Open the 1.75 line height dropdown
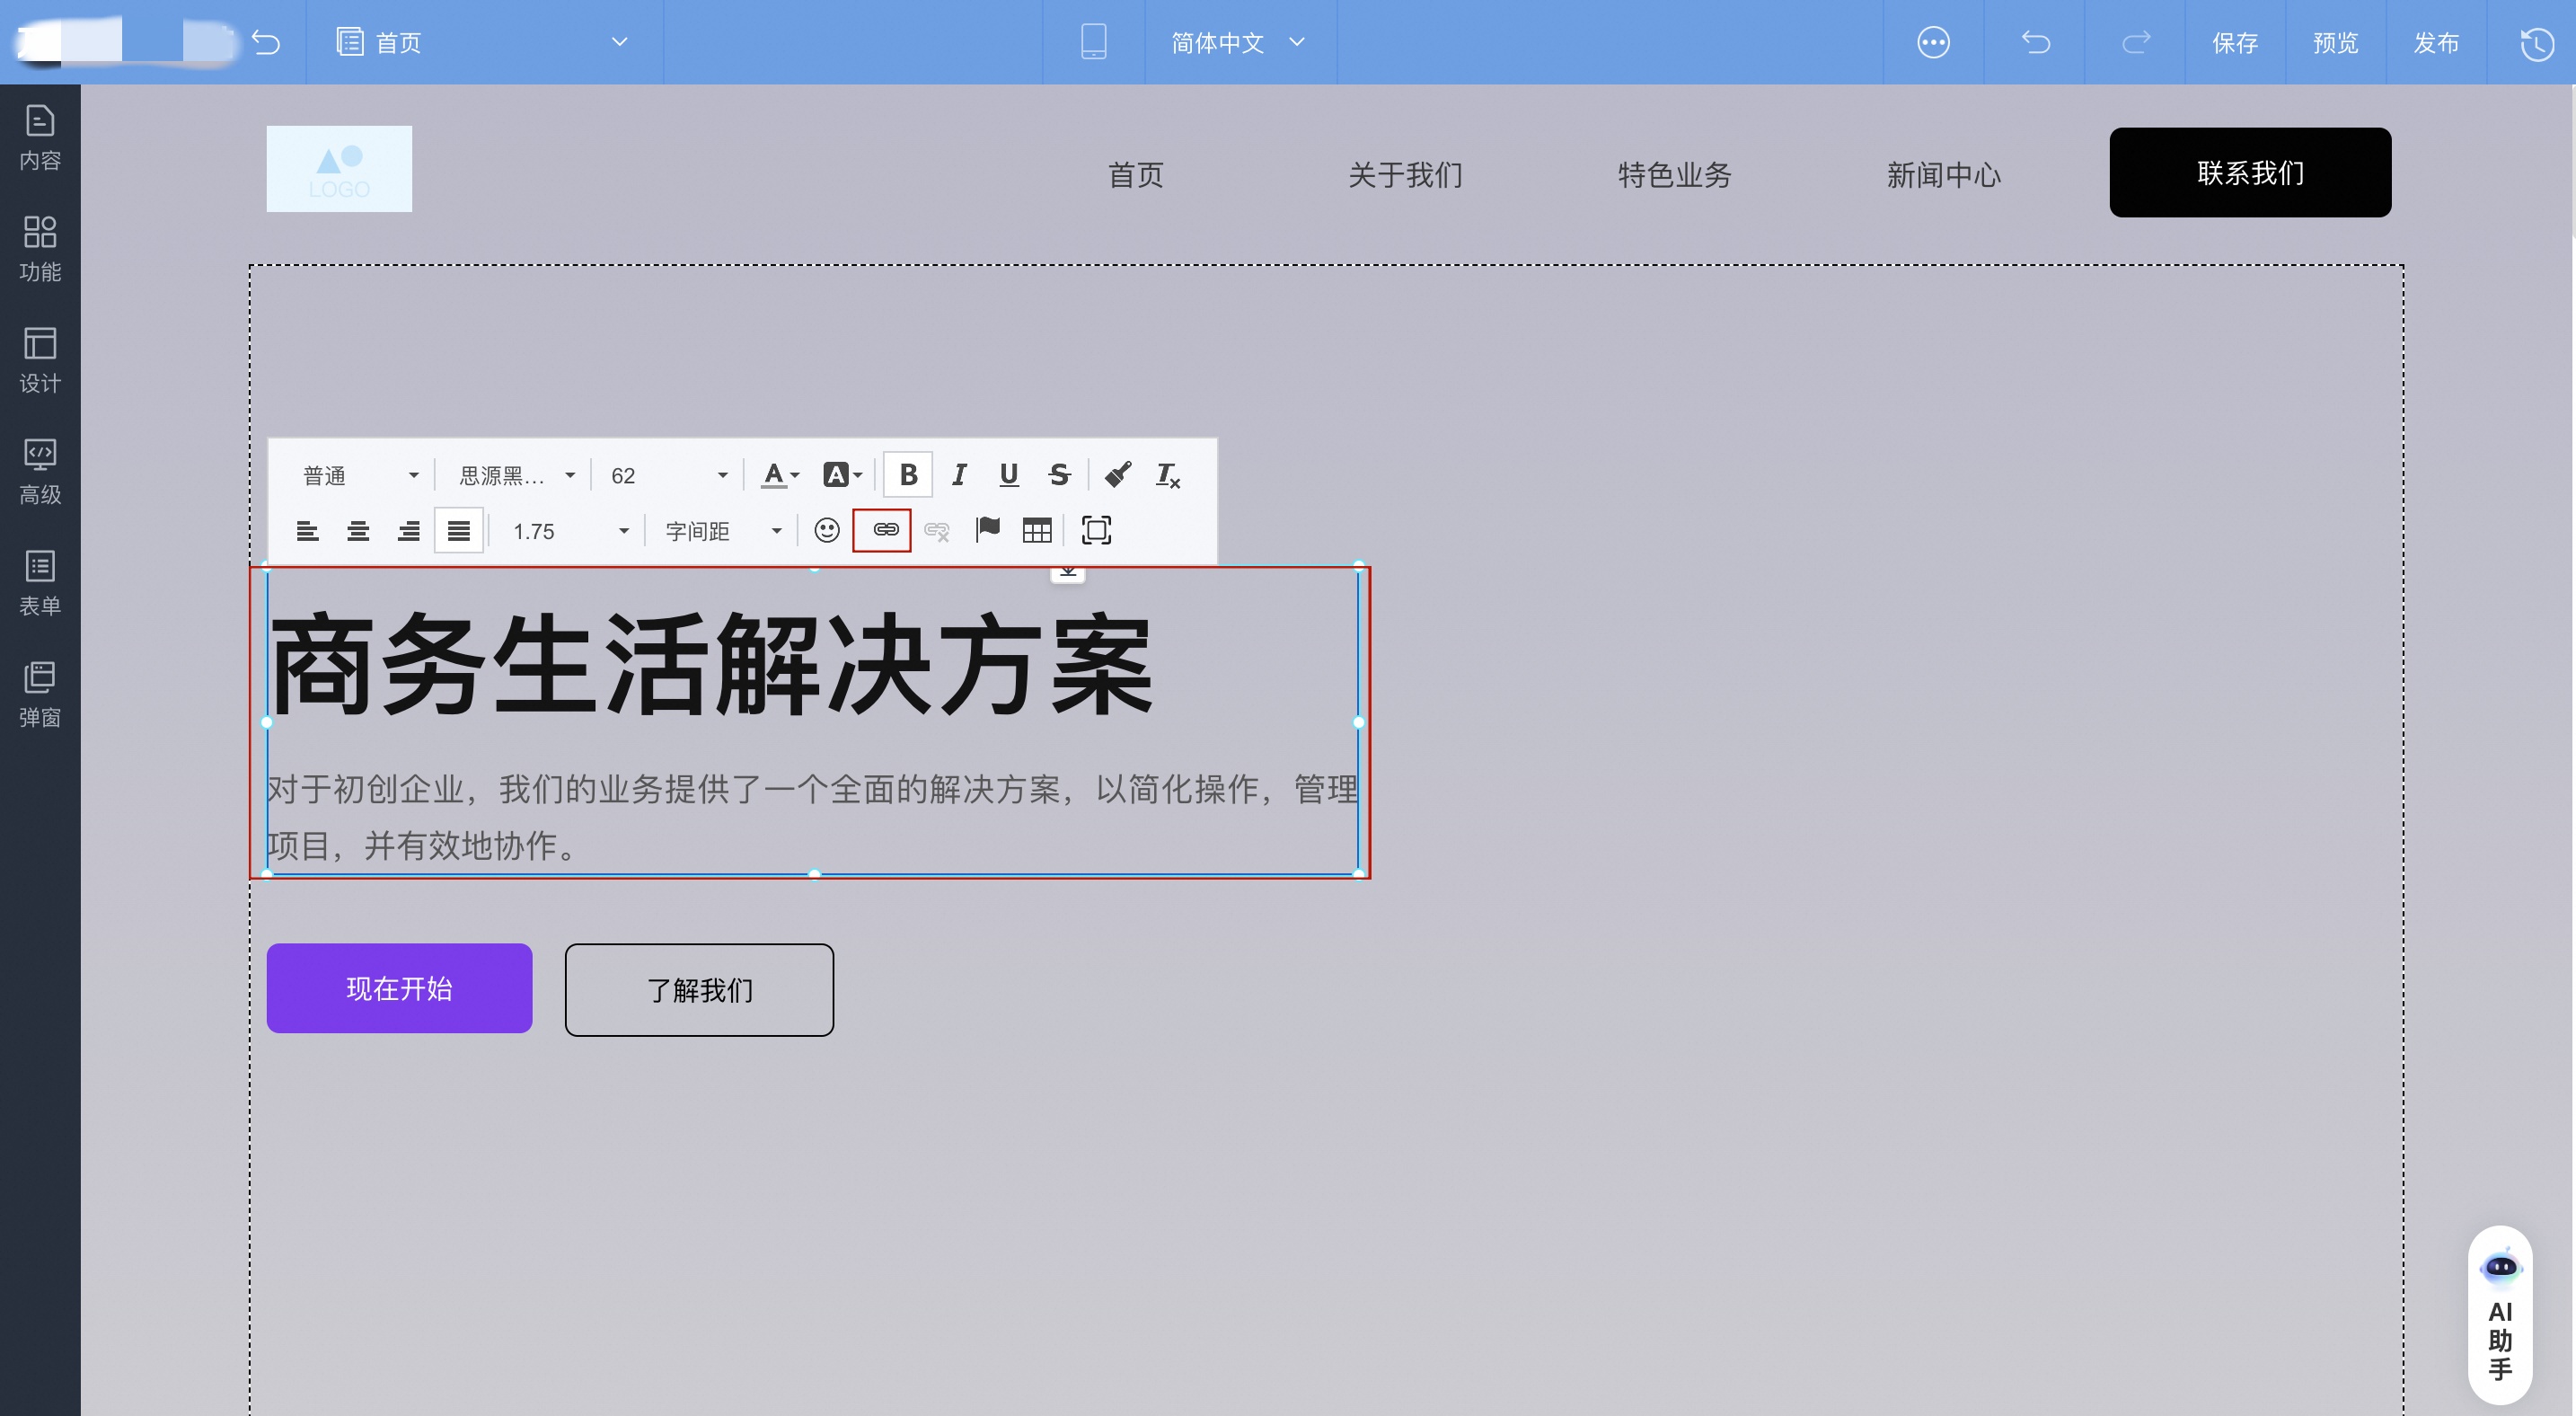This screenshot has width=2576, height=1416. (x=566, y=531)
